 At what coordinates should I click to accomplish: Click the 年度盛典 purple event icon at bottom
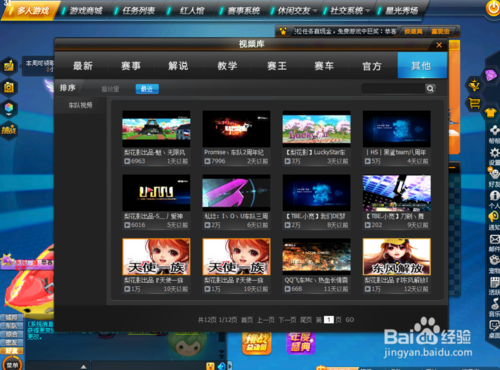(x=300, y=343)
